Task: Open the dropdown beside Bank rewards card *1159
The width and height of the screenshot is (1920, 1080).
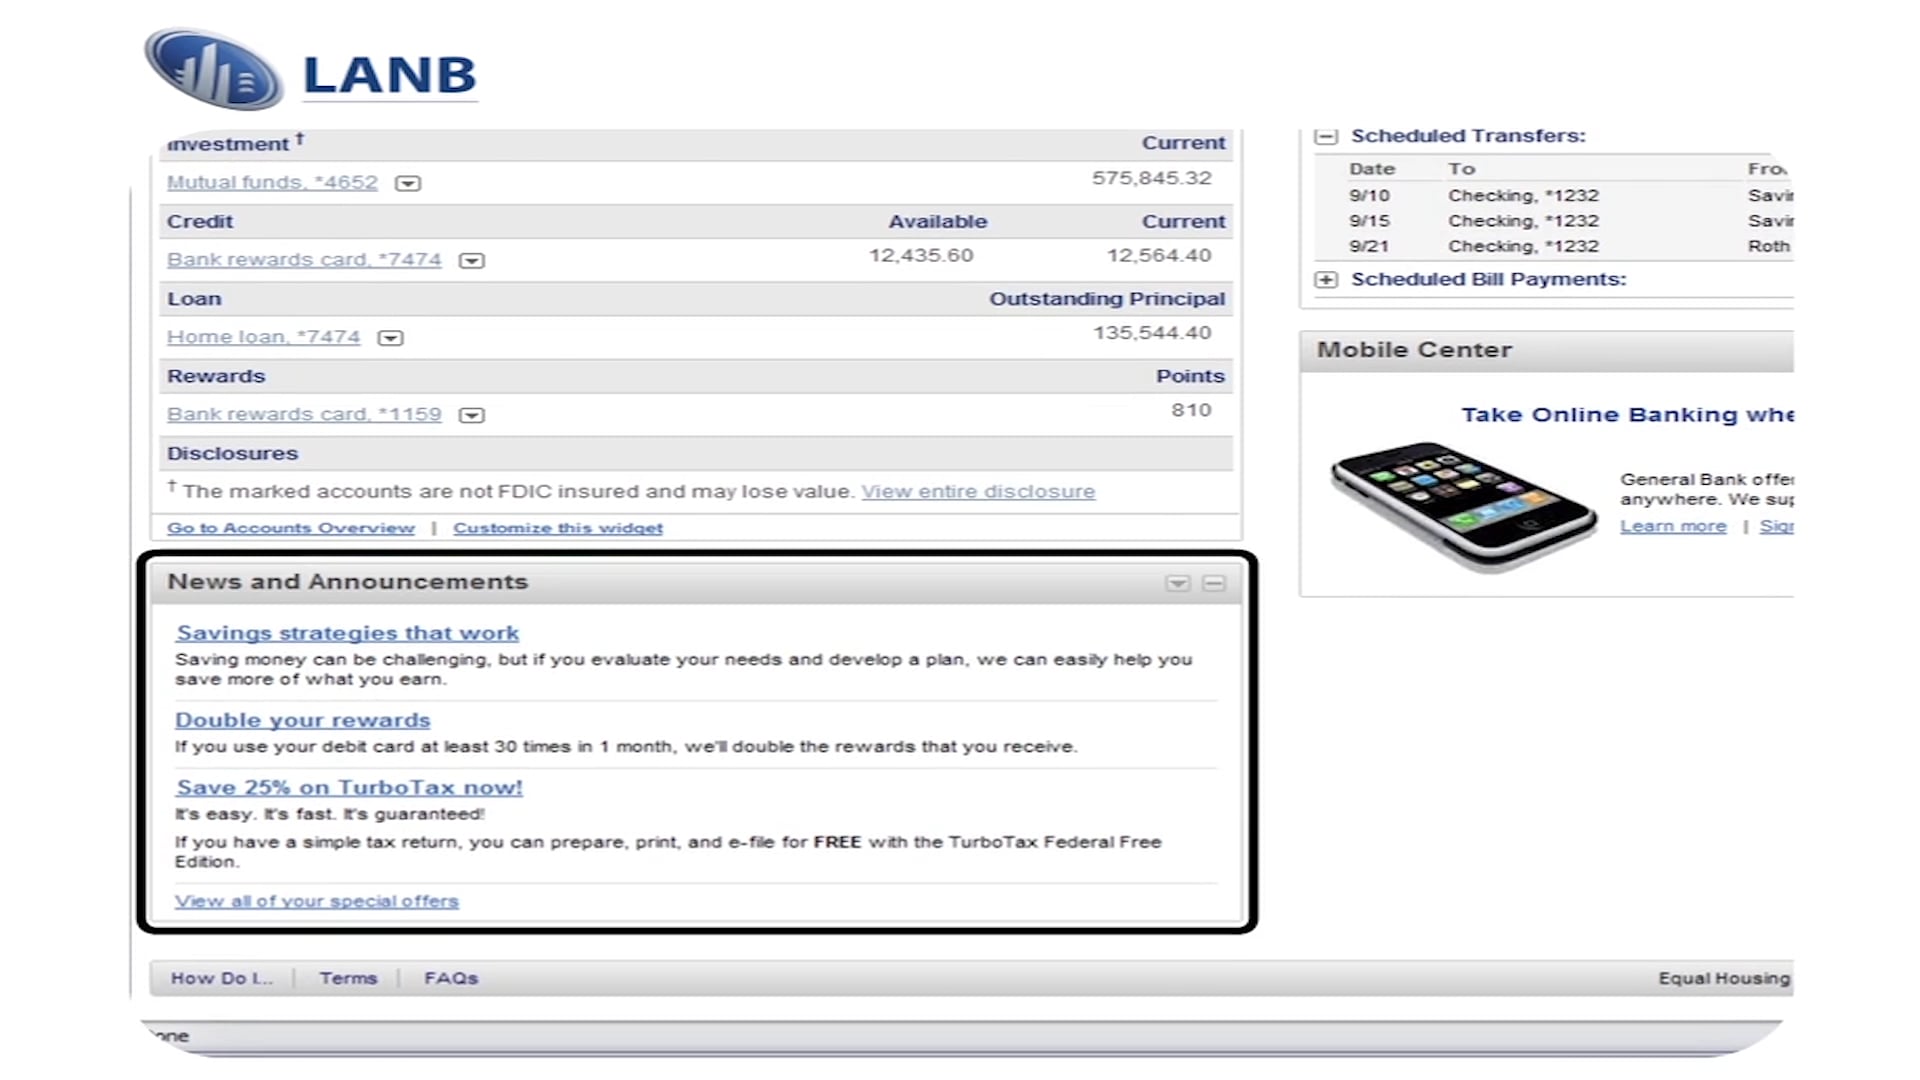Action: click(471, 414)
